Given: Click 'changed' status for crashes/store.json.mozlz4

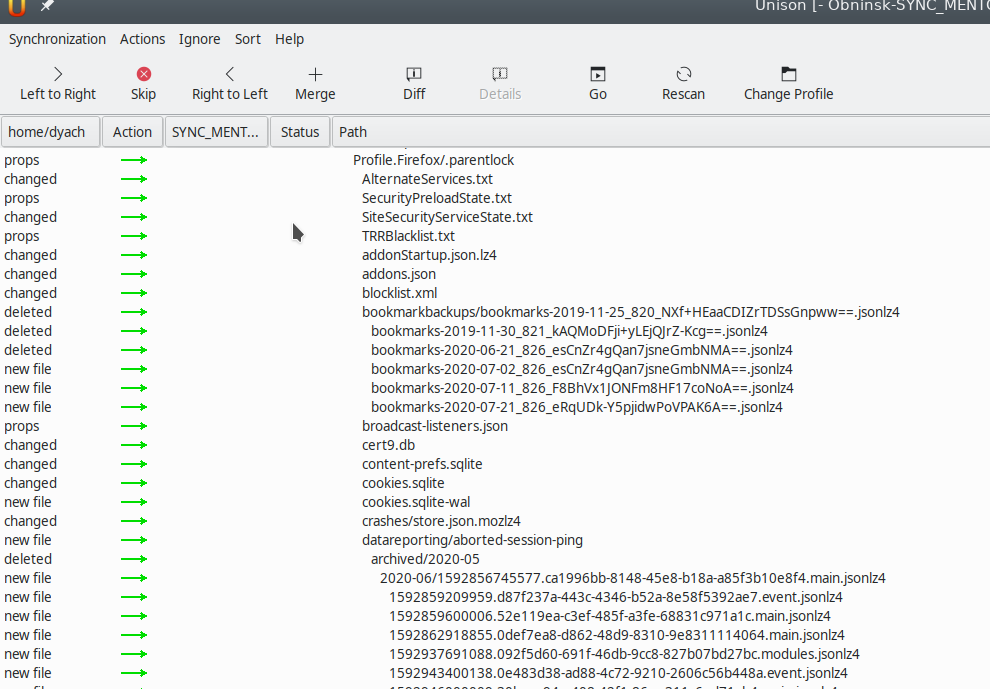Looking at the screenshot, I should (x=30, y=521).
